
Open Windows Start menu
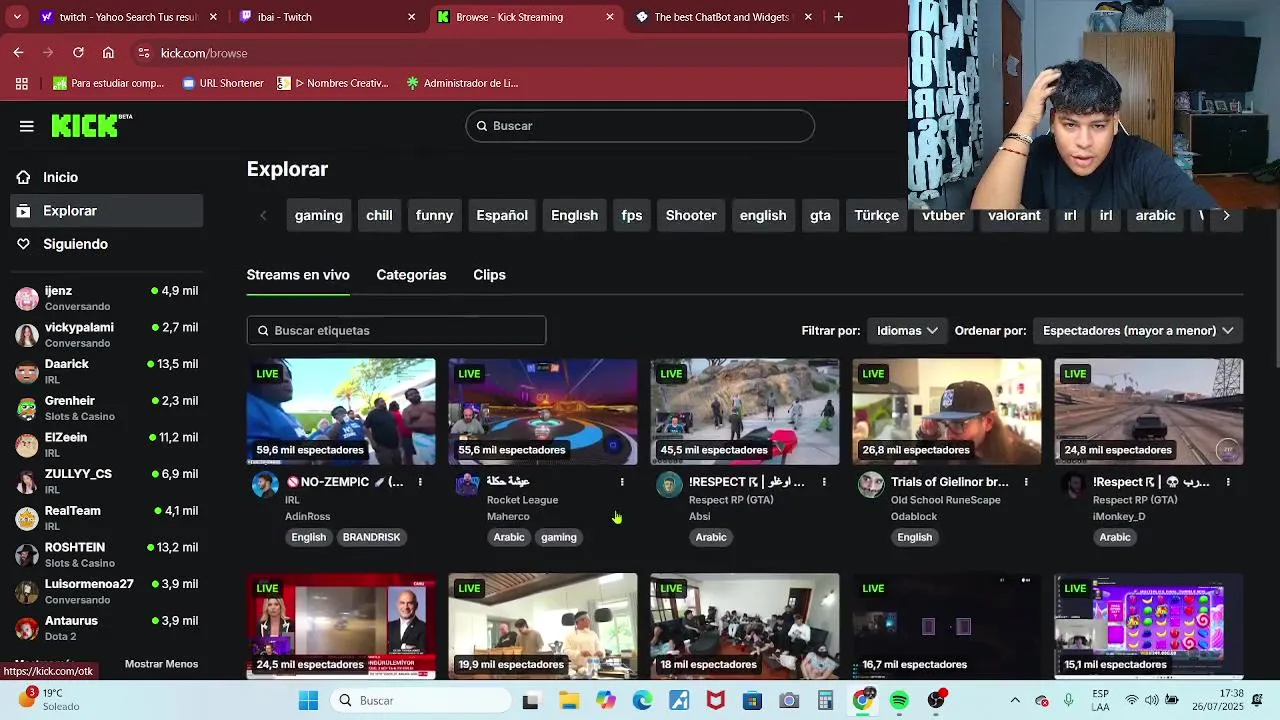click(x=308, y=701)
